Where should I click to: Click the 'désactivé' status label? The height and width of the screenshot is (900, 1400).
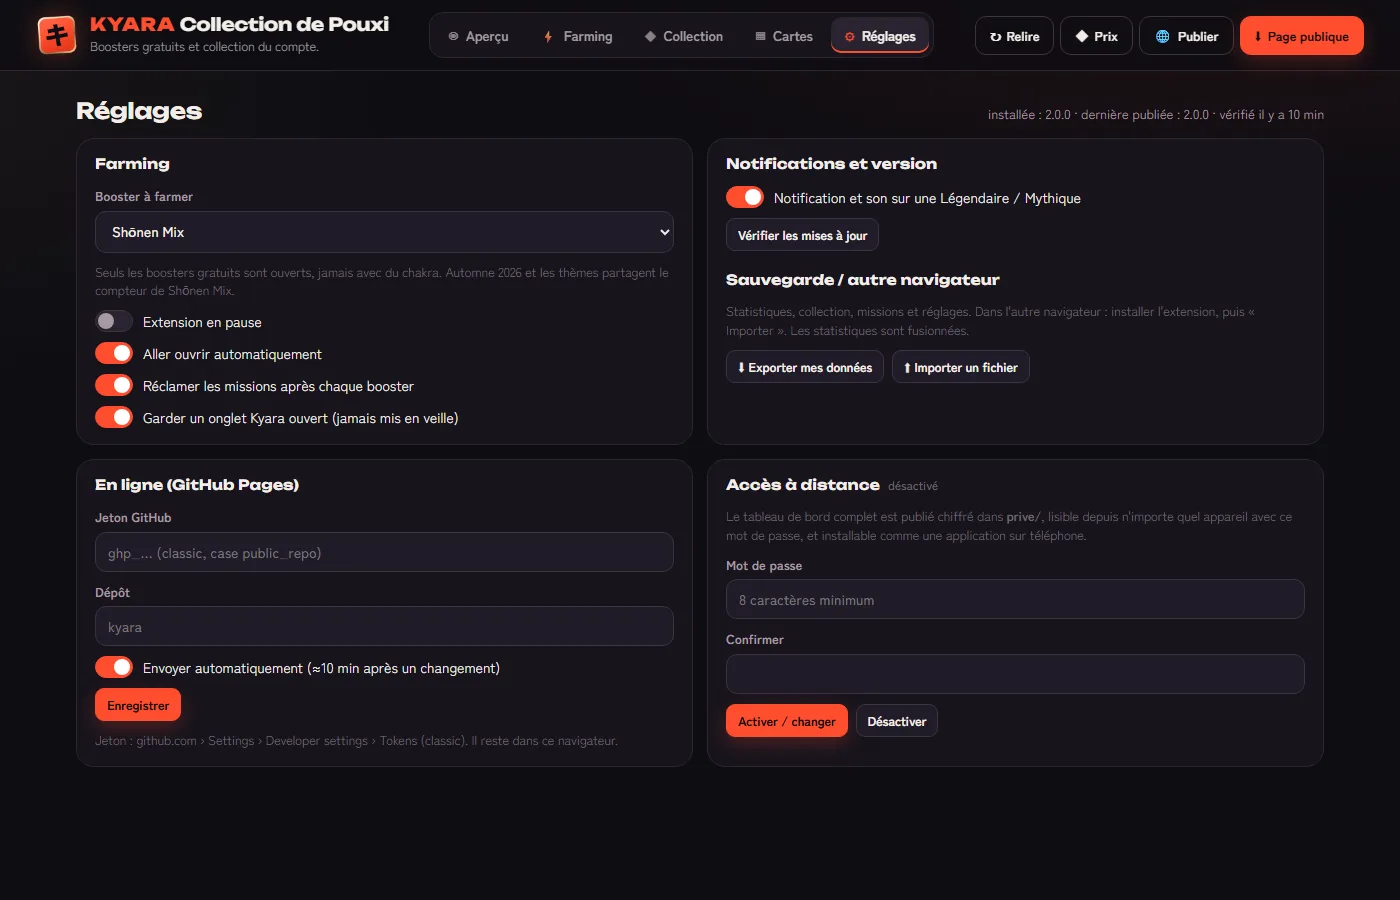[x=913, y=486]
